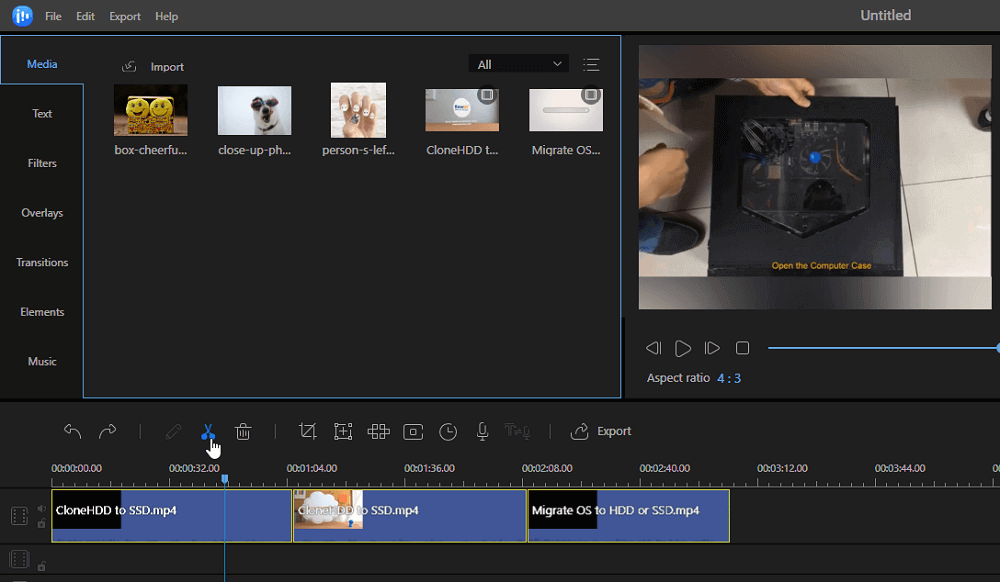Switch media view with the list icon

[x=591, y=64]
